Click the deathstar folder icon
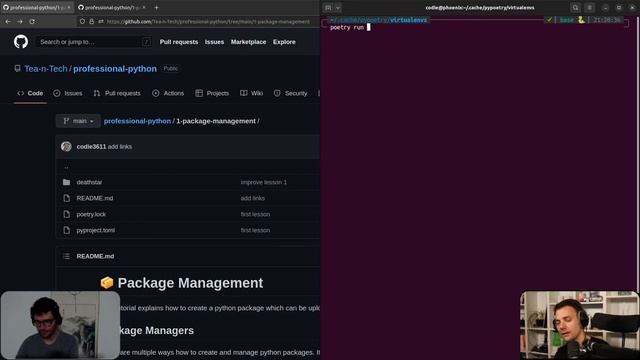 click(x=67, y=182)
